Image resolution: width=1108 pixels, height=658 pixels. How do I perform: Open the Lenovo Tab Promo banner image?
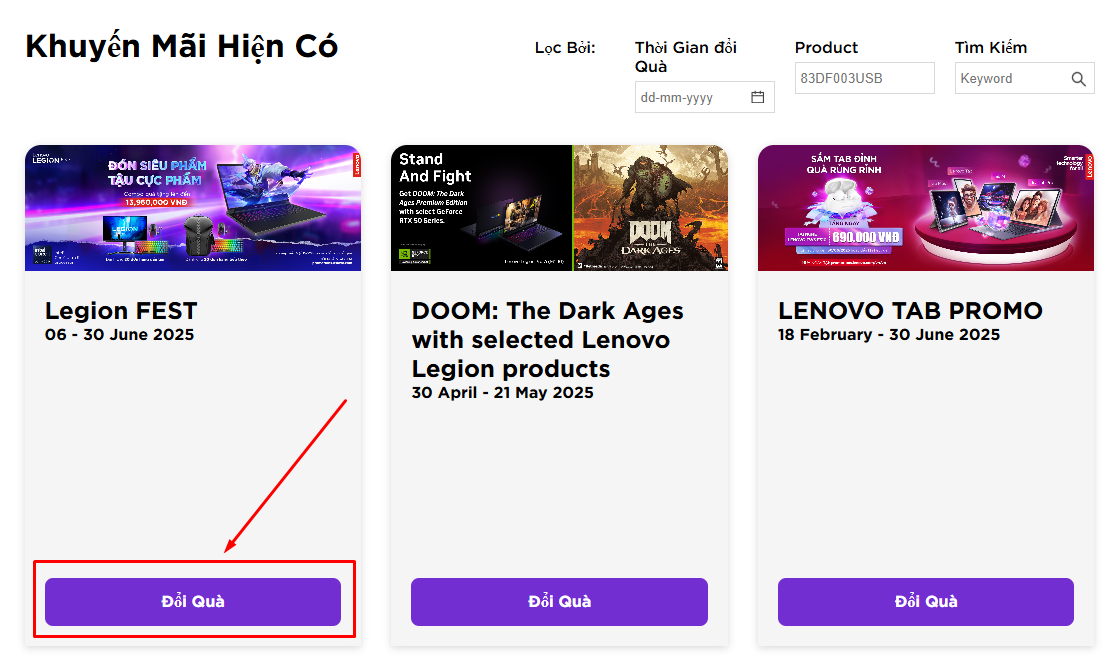925,208
